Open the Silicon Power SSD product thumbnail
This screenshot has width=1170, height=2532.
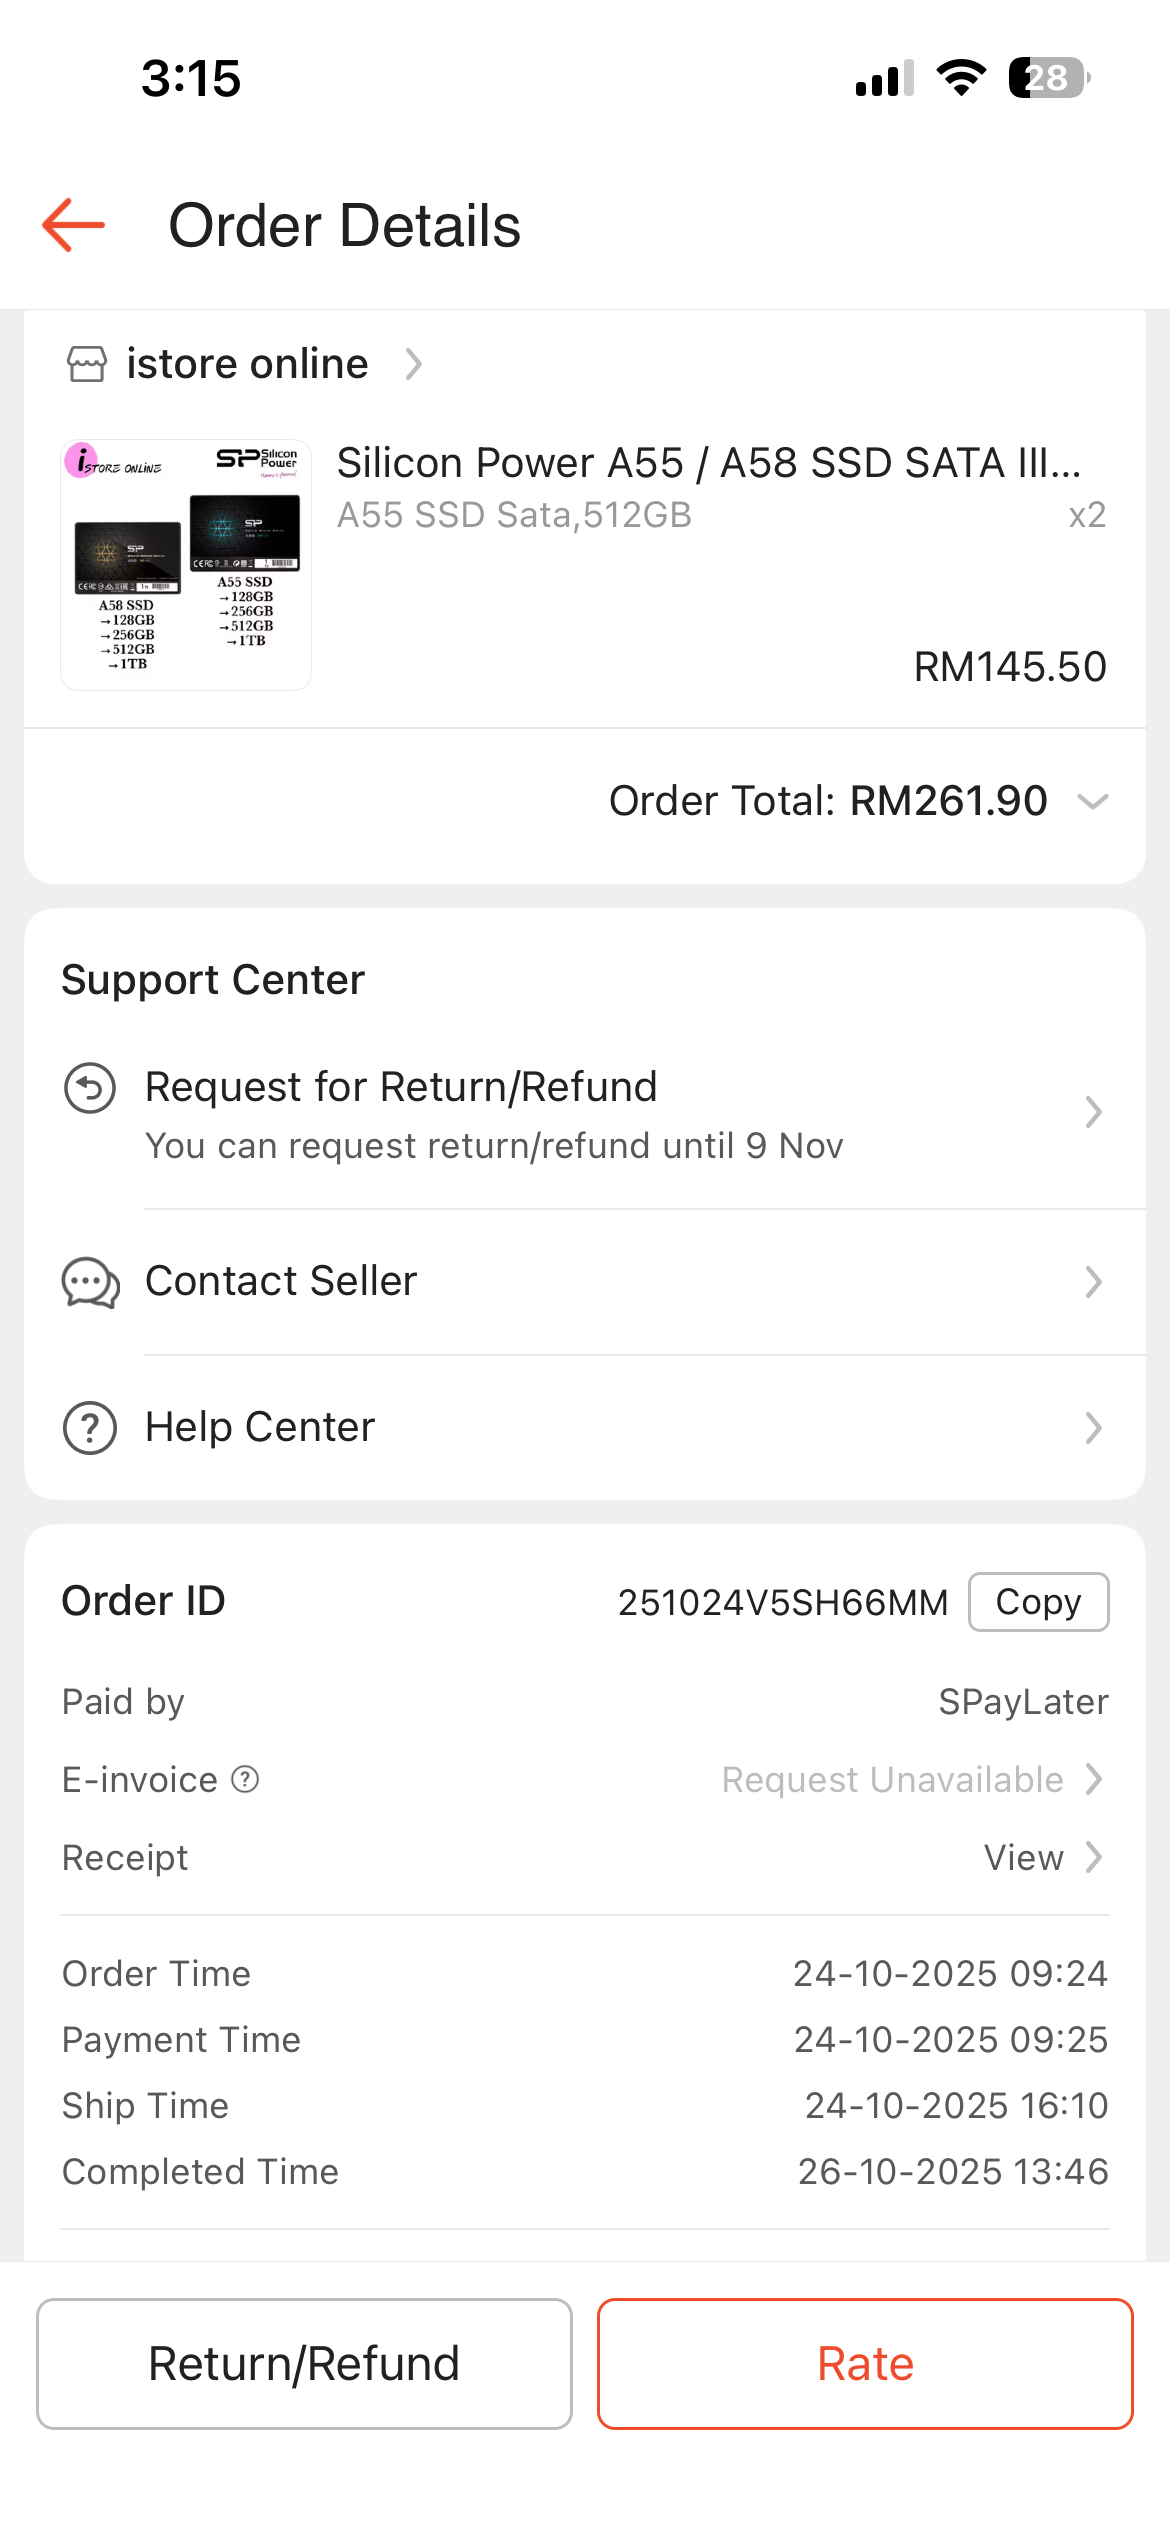[186, 565]
